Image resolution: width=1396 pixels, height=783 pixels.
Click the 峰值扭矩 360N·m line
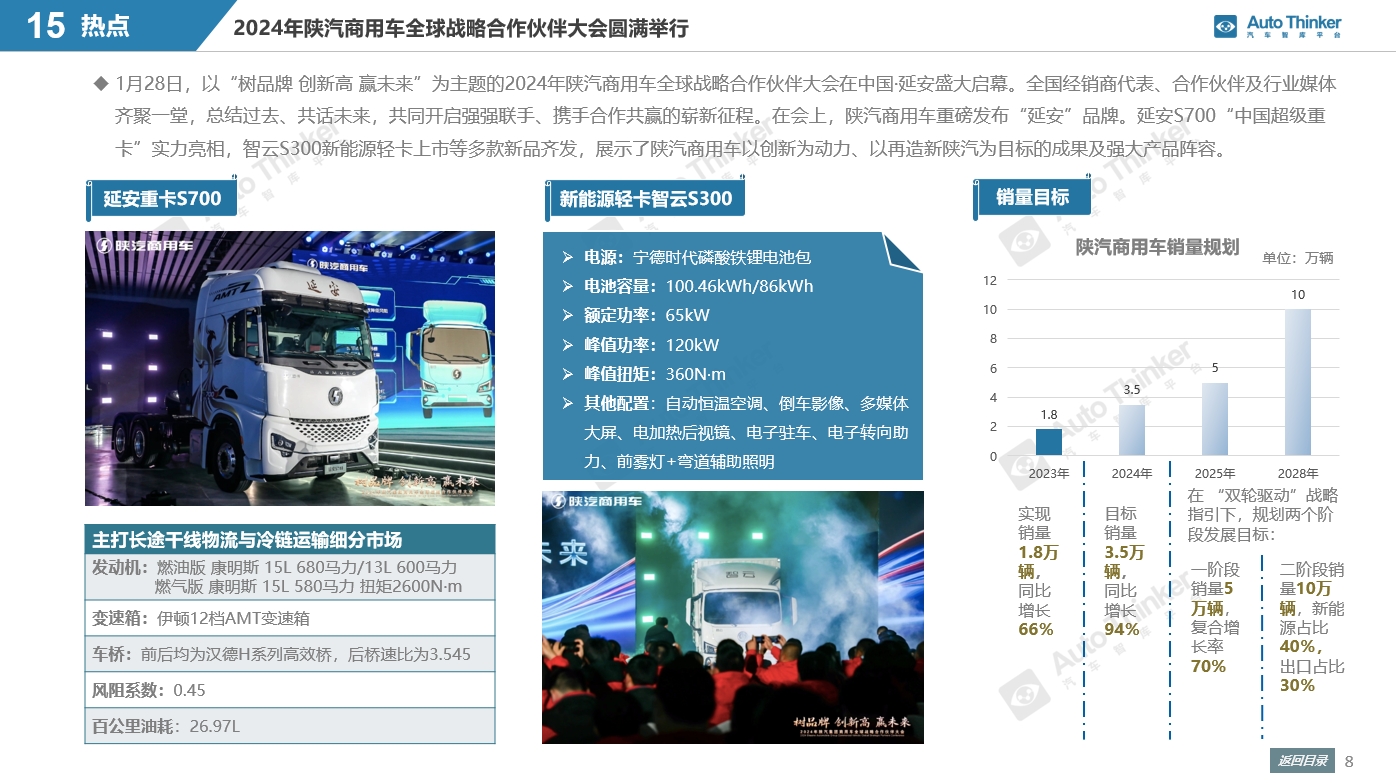pyautogui.click(x=643, y=374)
